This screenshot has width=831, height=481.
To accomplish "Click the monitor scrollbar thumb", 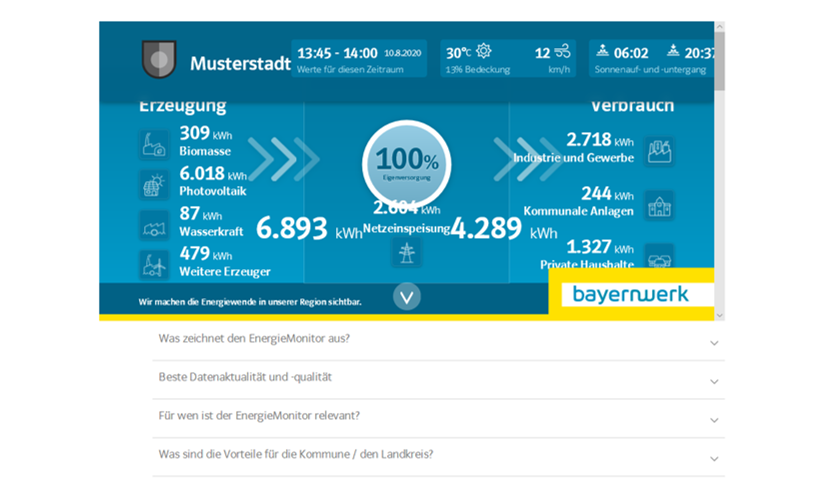I will 719,60.
